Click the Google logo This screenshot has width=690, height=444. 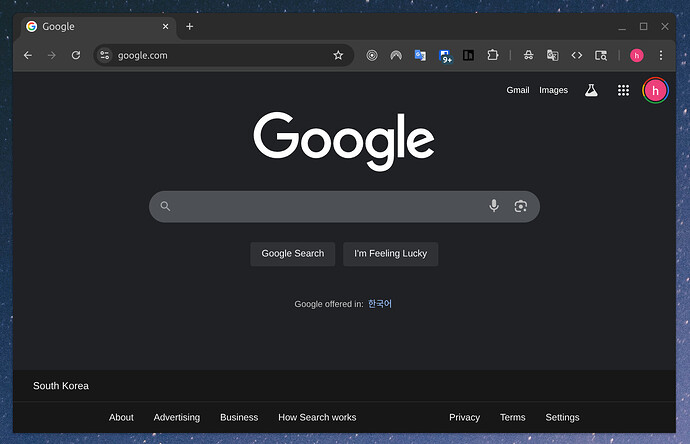point(344,141)
